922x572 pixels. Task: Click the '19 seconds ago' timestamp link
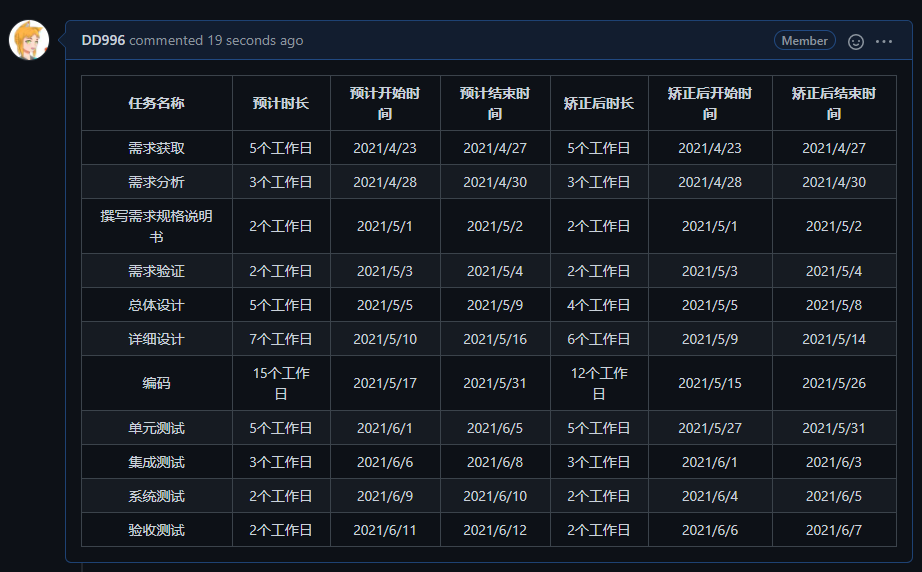[255, 41]
